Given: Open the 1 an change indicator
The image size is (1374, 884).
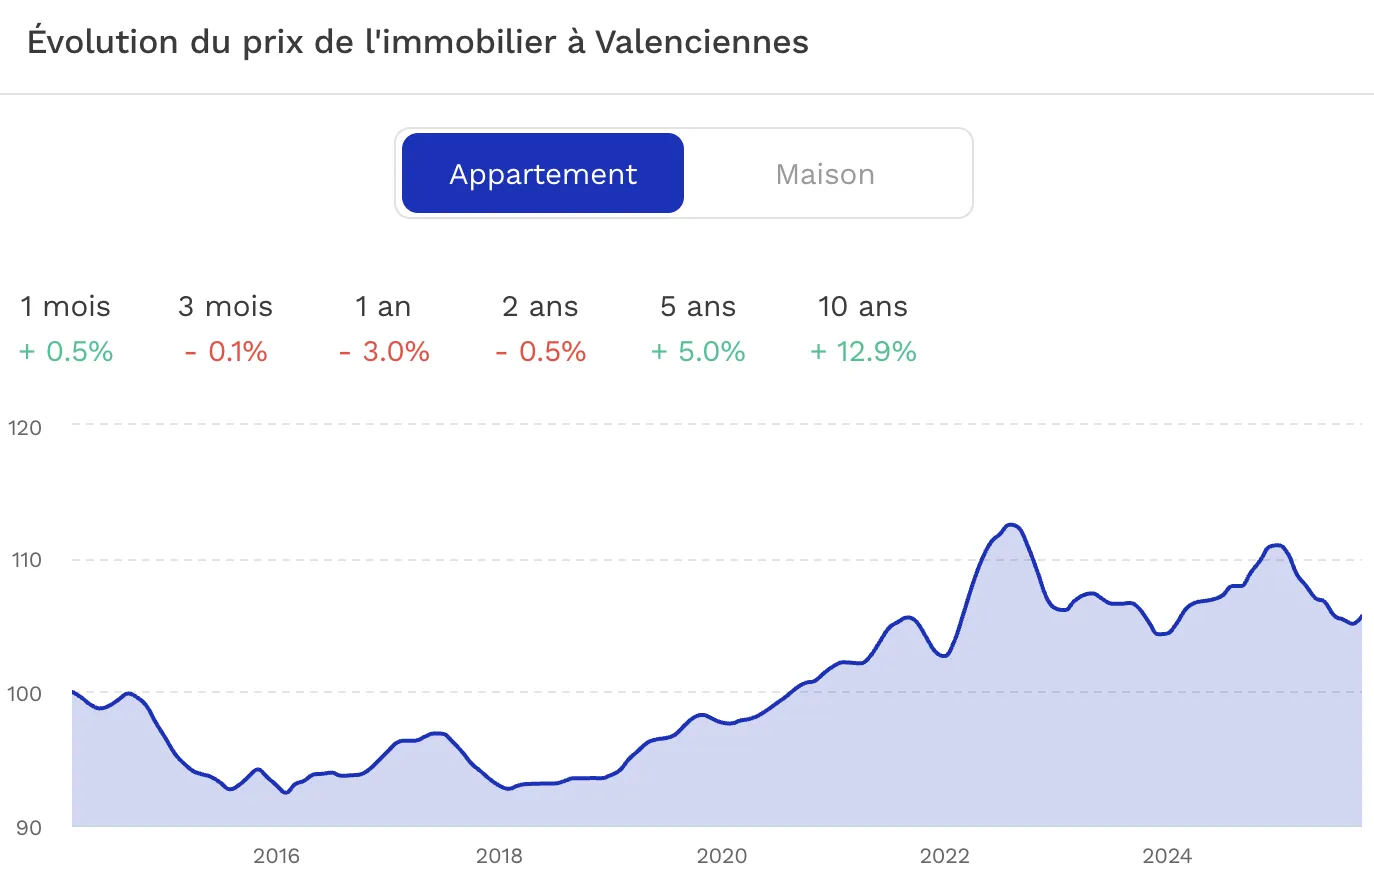Looking at the screenshot, I should tap(382, 330).
